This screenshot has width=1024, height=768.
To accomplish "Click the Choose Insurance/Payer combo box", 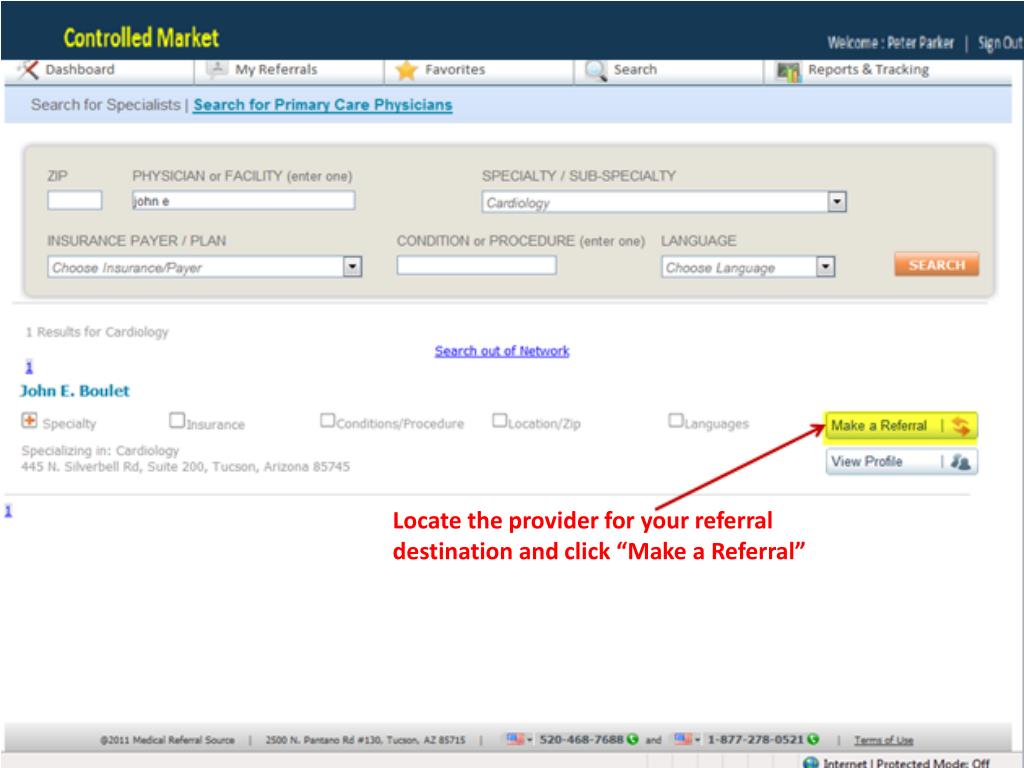I will click(x=204, y=267).
